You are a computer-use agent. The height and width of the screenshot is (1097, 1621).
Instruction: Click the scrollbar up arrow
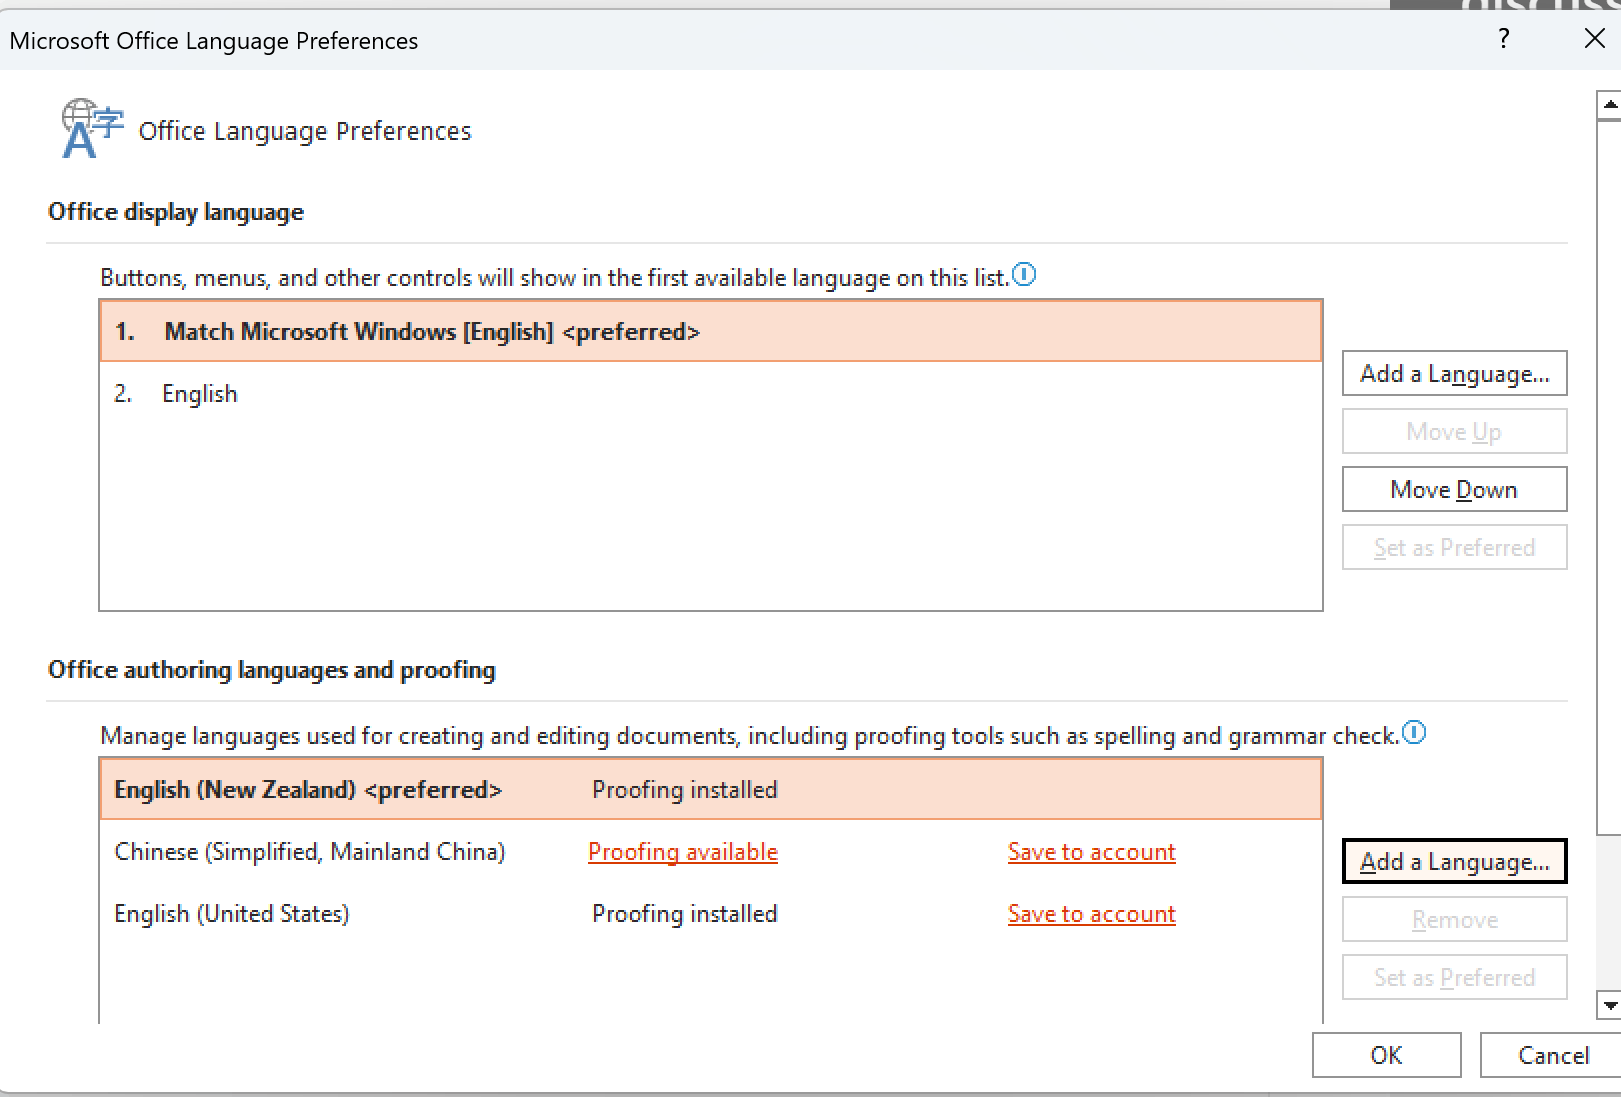(x=1609, y=104)
